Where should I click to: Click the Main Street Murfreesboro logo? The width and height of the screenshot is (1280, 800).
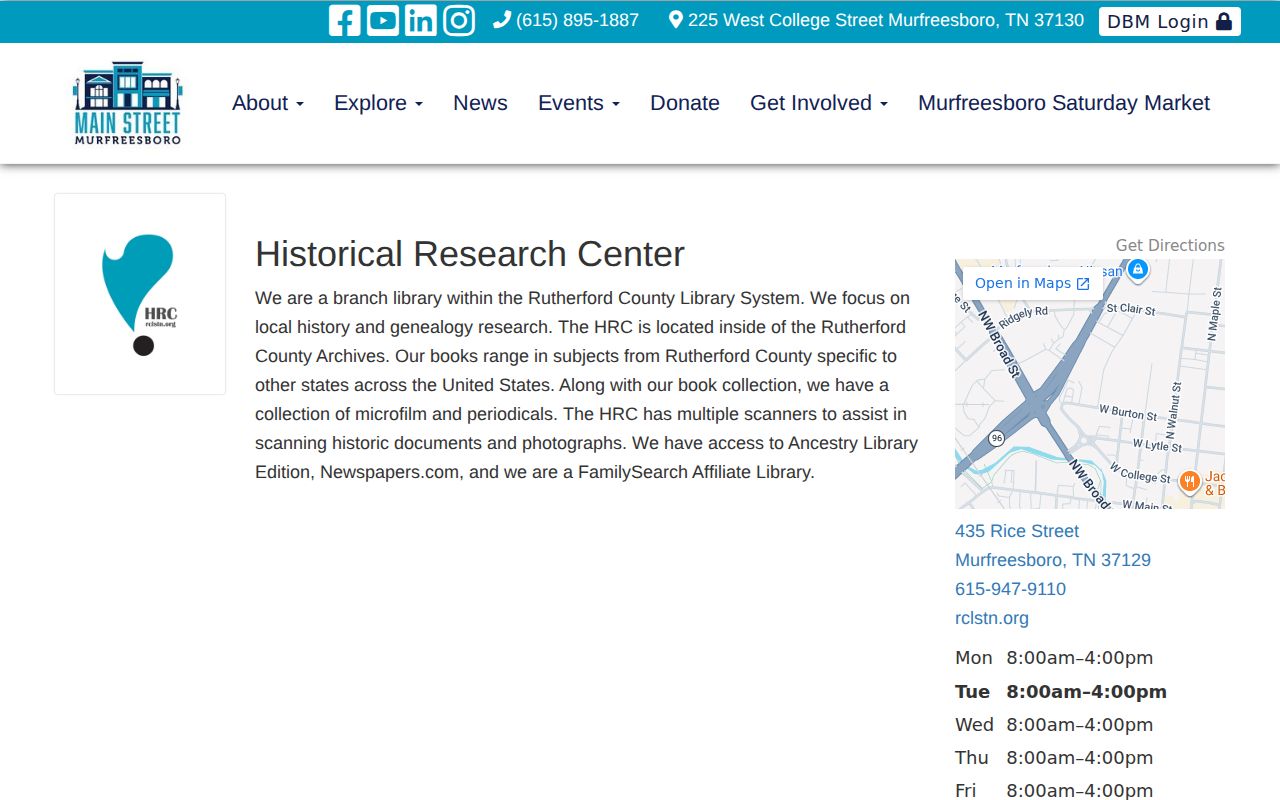pos(128,103)
